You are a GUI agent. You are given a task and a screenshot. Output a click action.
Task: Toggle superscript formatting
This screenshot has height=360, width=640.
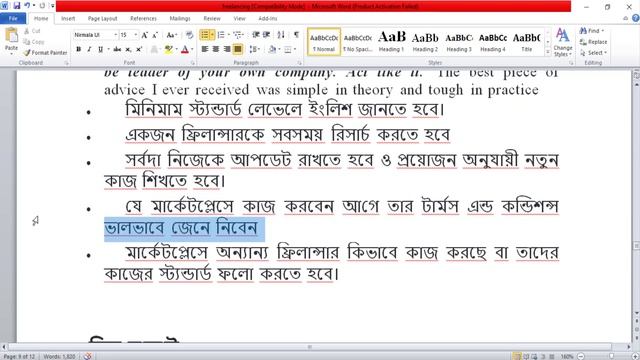tap(139, 49)
